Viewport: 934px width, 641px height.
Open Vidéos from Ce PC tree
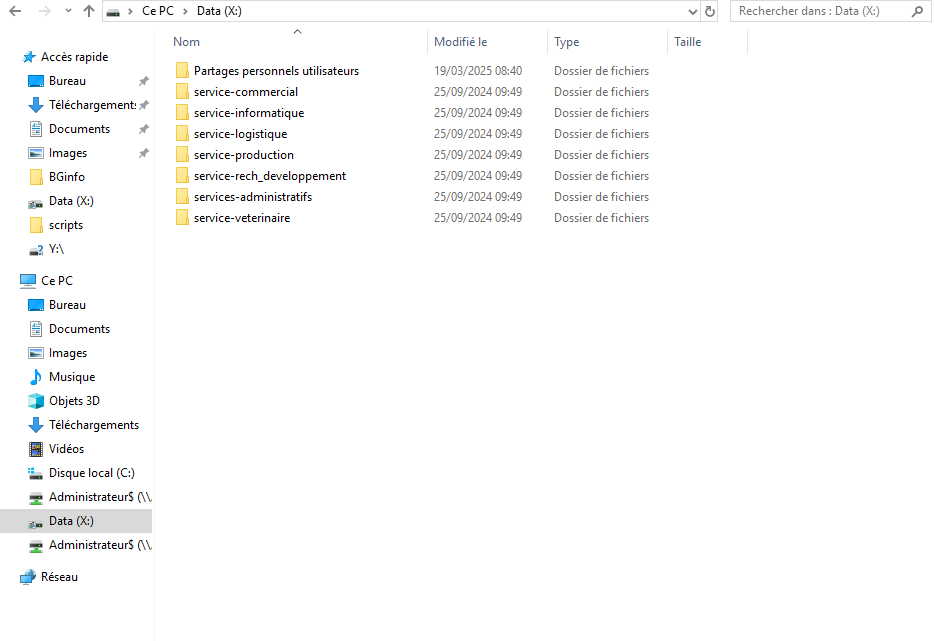[x=66, y=449]
